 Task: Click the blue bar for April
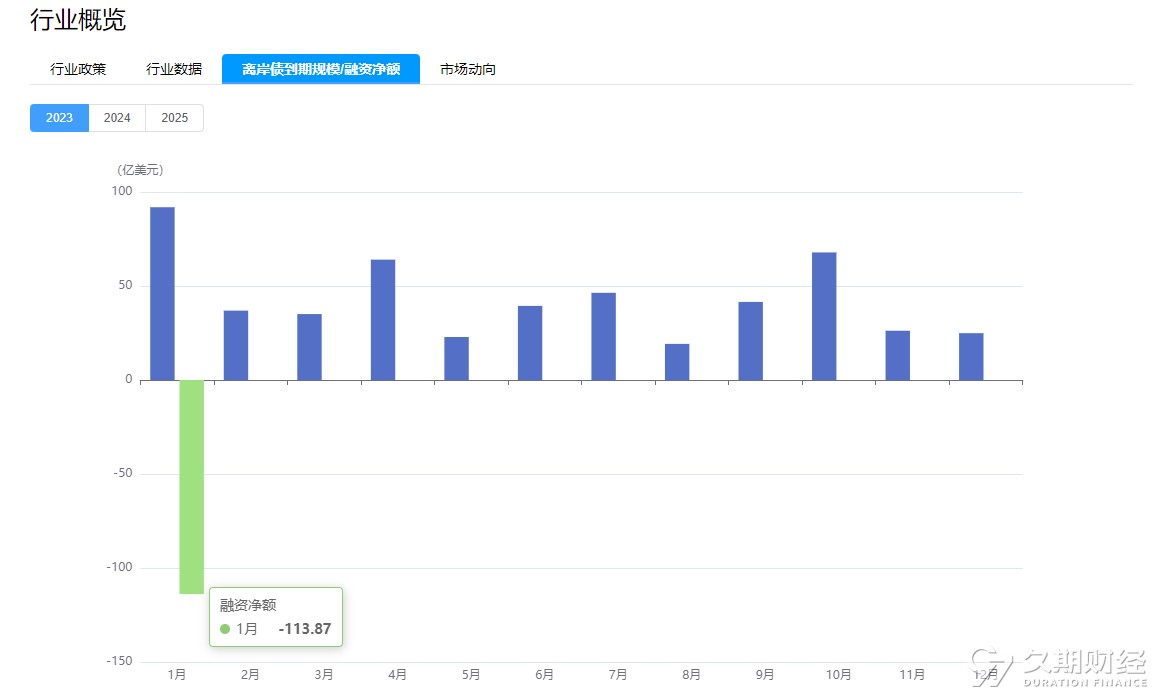383,320
